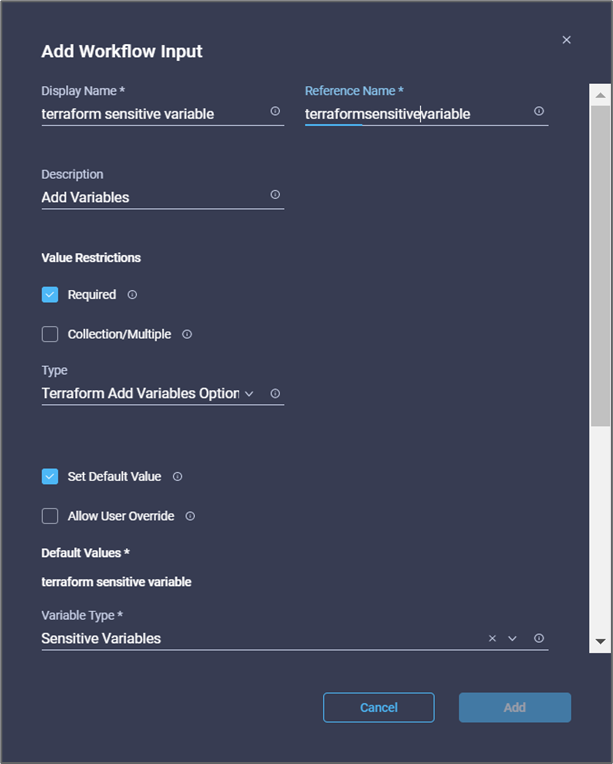The image size is (613, 764).
Task: Click the info icon next to Description field
Action: 275,195
